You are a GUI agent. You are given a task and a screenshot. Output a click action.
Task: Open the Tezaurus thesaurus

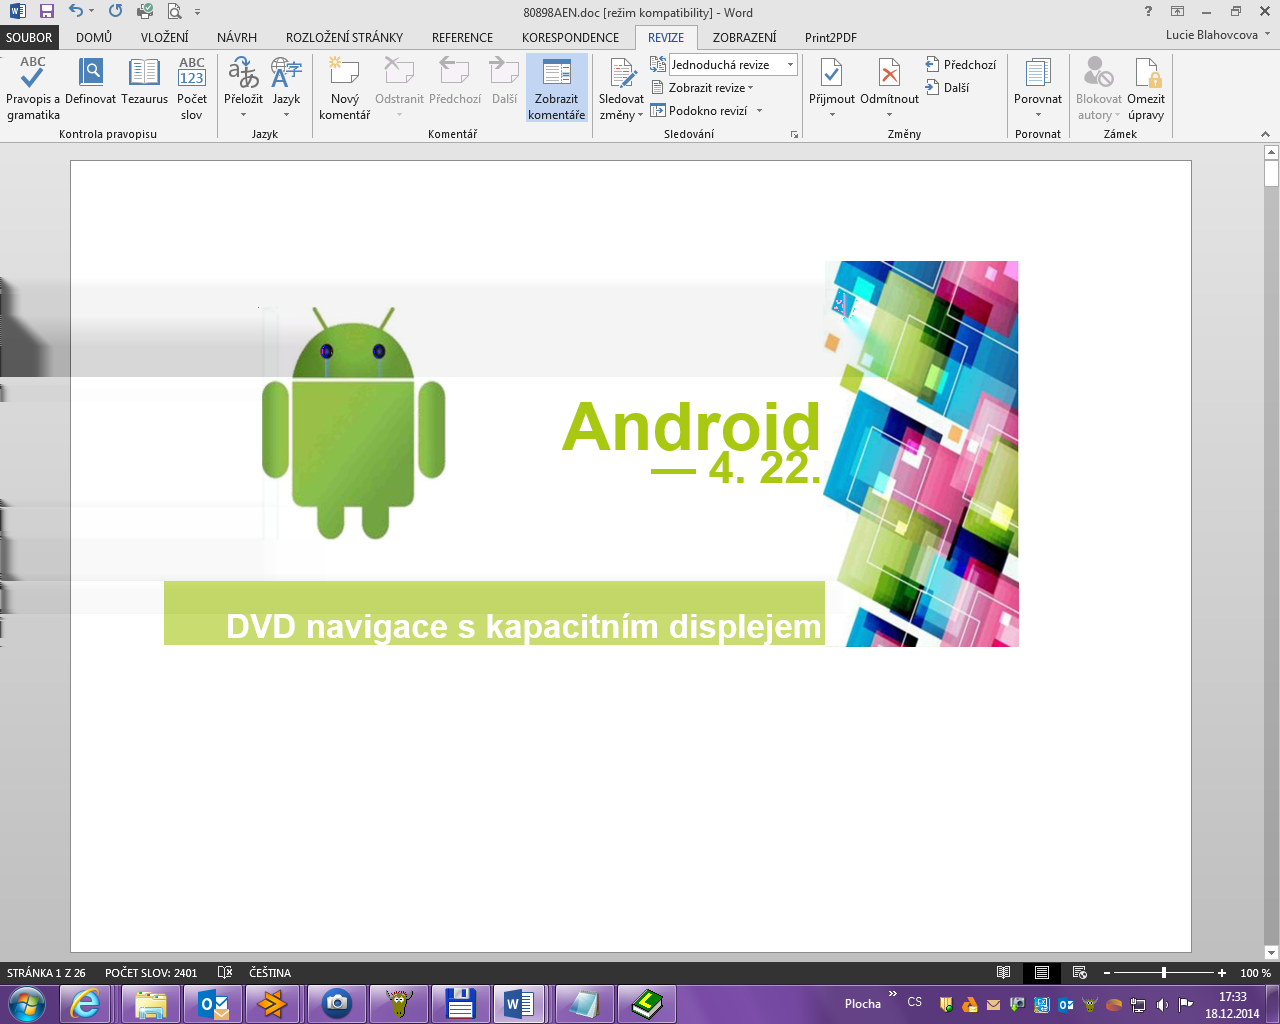click(144, 82)
